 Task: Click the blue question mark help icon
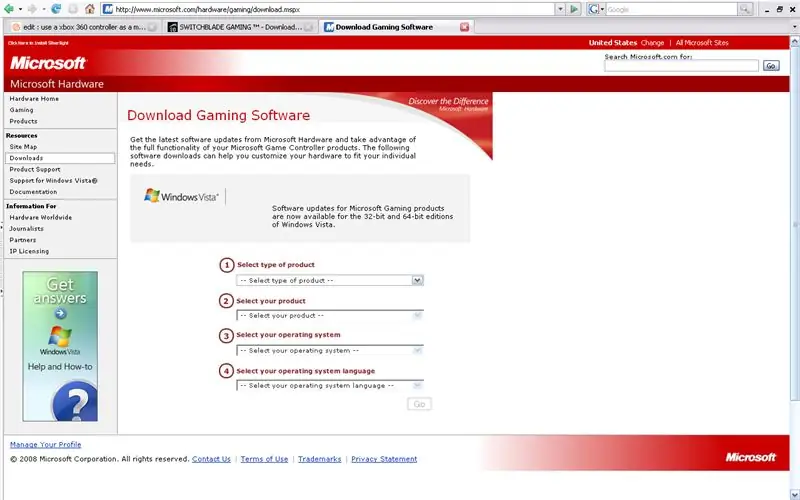pyautogui.click(x=75, y=402)
